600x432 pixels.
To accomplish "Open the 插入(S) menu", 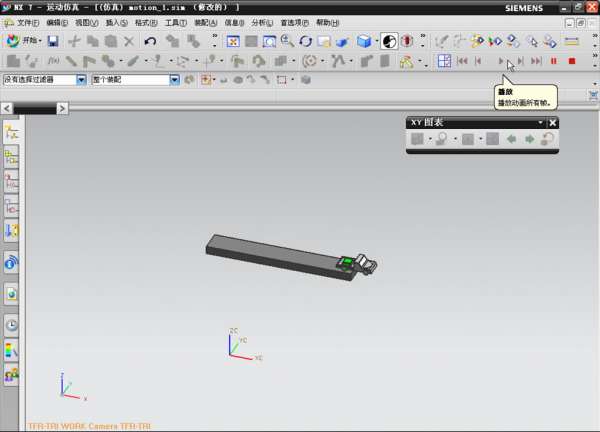I will point(116,23).
